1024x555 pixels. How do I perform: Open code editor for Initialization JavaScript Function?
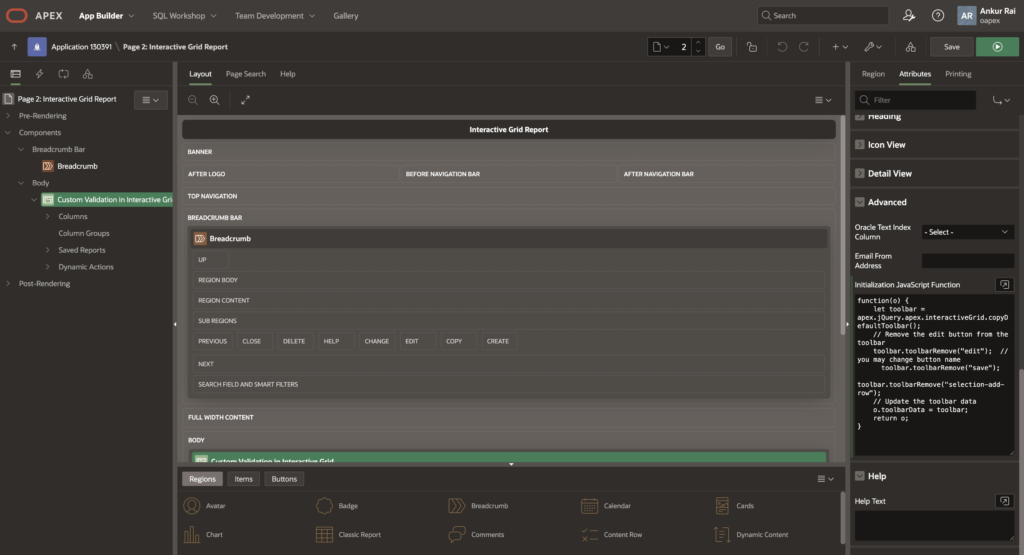click(1004, 285)
